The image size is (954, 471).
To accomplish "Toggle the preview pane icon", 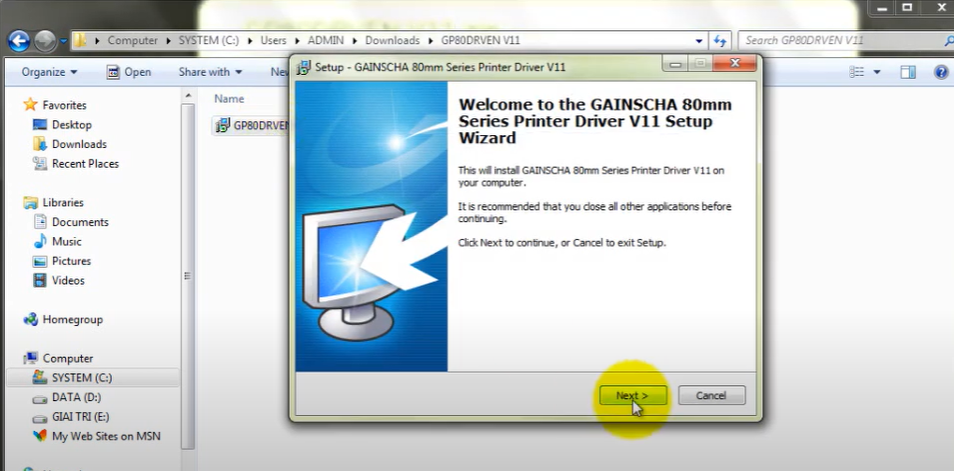I will (x=908, y=72).
